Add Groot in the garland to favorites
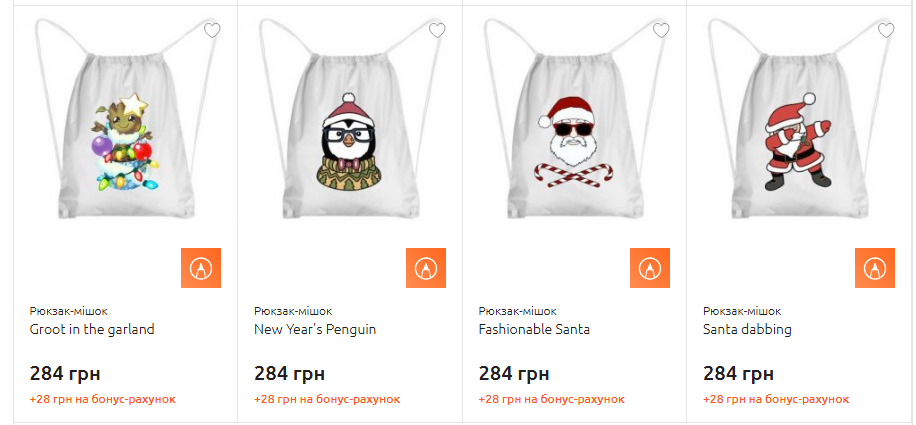The image size is (916, 425). [x=212, y=30]
